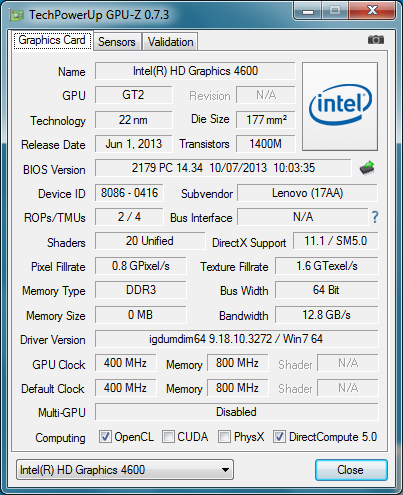Click the Shaders field 20 Unified

pyautogui.click(x=150, y=241)
